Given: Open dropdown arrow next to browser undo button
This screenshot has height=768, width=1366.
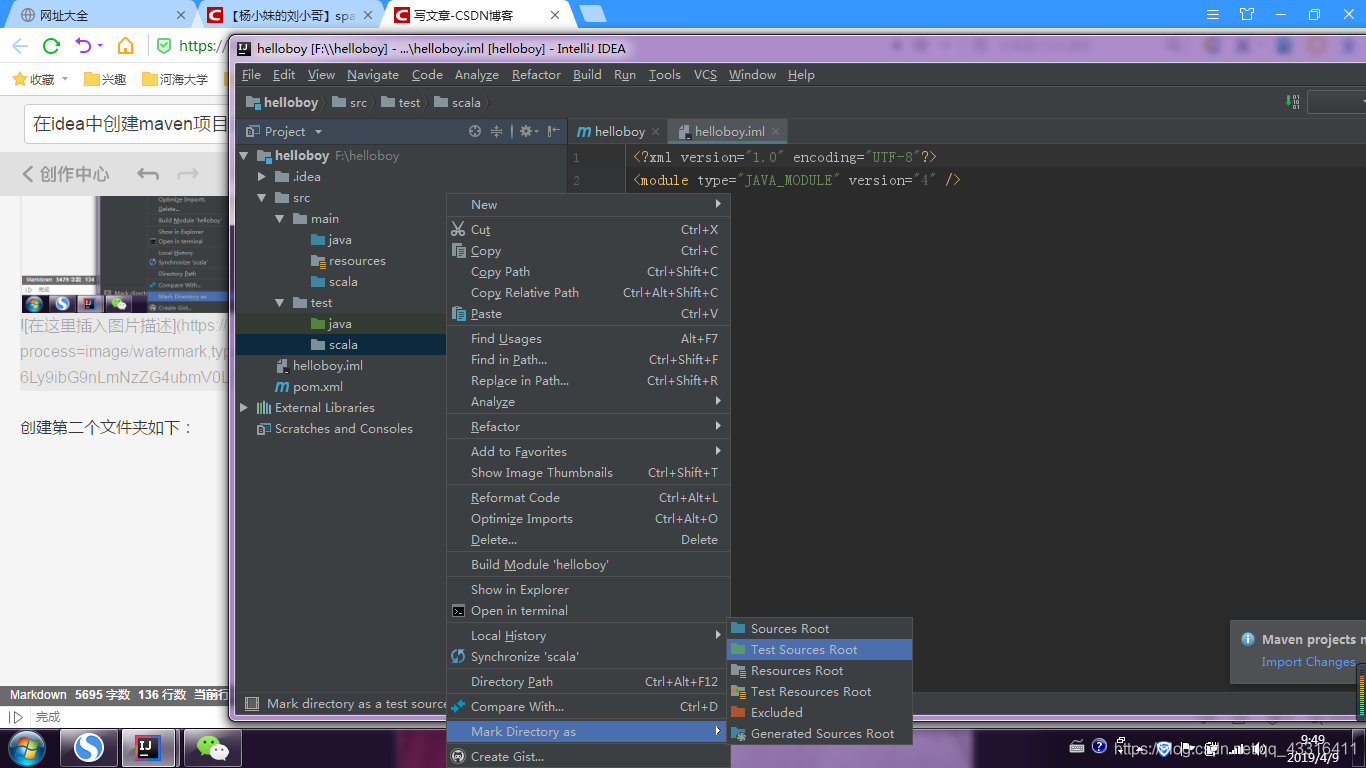Looking at the screenshot, I should pos(98,46).
